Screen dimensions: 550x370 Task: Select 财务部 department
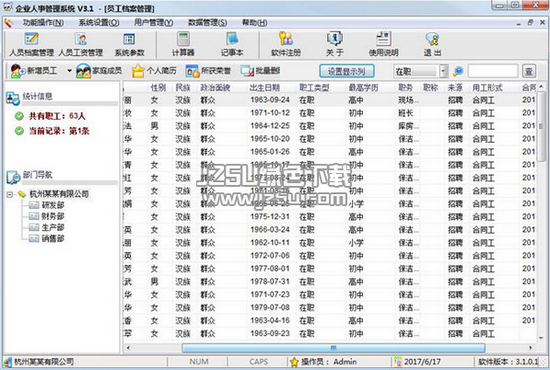coord(53,216)
